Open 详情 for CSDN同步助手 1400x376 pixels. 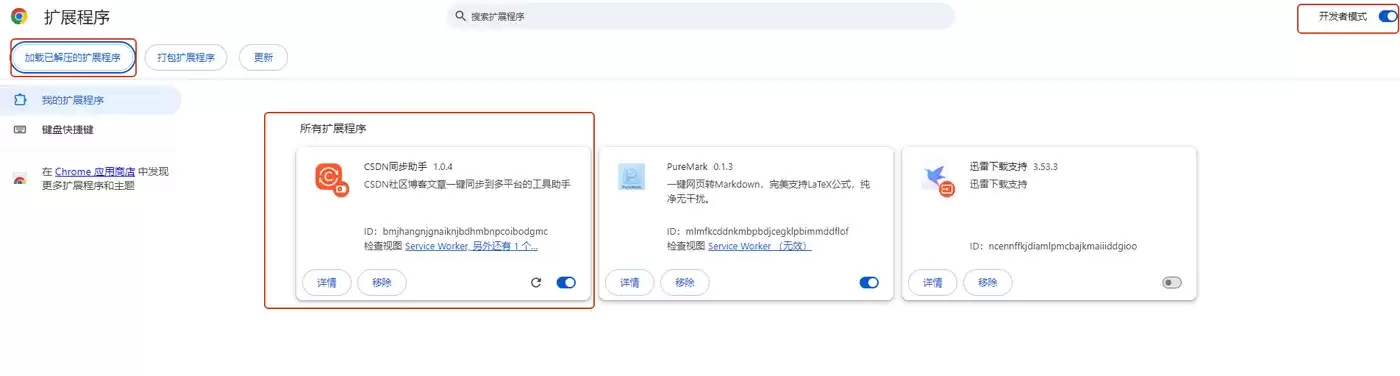[327, 283]
